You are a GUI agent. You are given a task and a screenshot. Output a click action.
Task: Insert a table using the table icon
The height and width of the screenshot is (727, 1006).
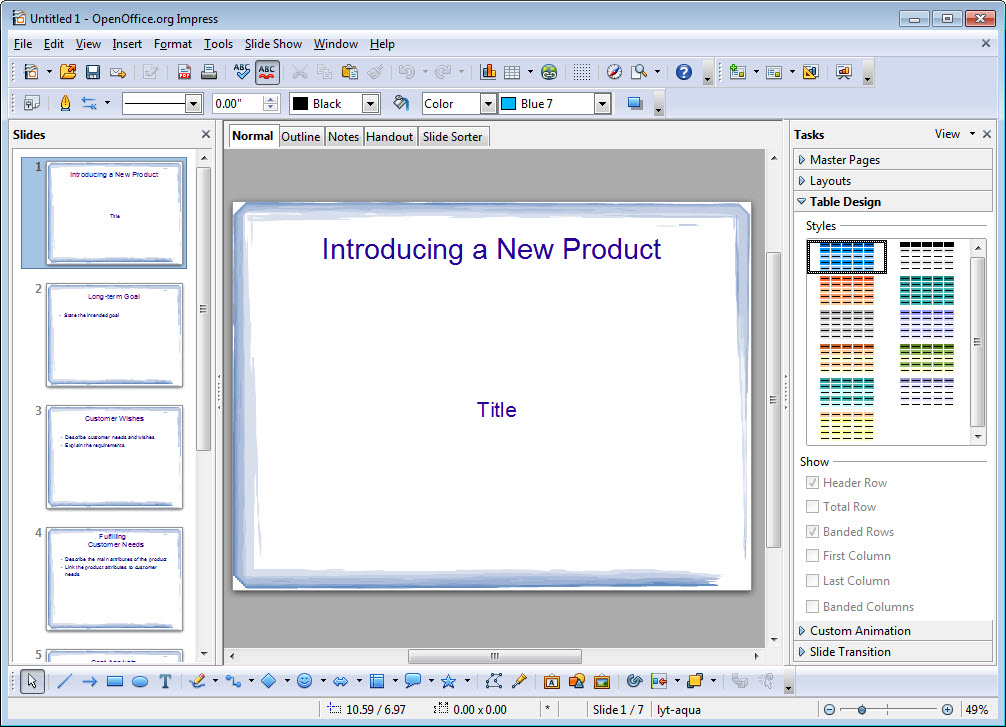512,72
